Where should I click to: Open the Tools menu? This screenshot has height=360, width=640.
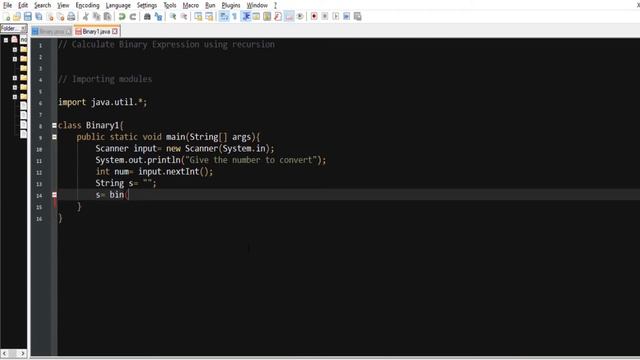tap(170, 5)
